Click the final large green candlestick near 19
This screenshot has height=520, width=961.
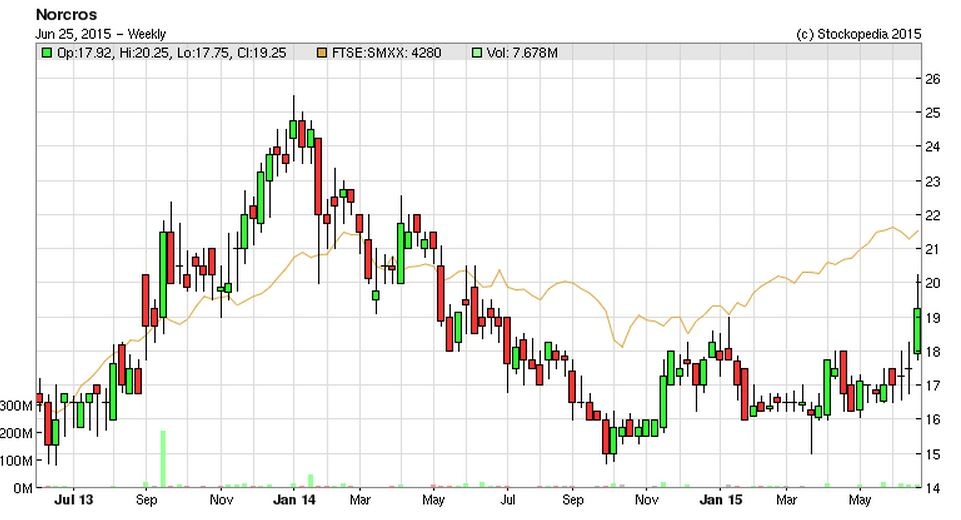917,331
